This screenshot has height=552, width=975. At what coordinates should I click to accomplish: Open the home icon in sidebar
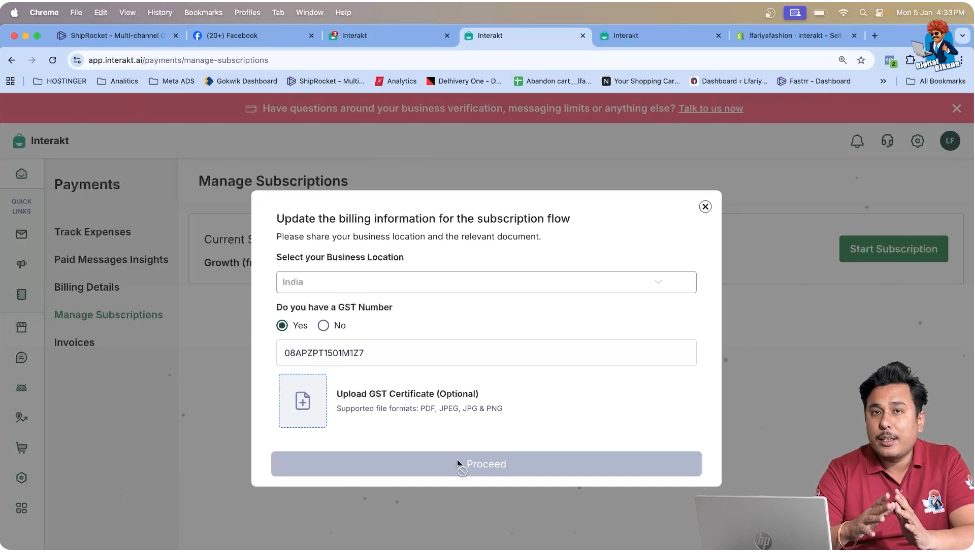point(21,174)
